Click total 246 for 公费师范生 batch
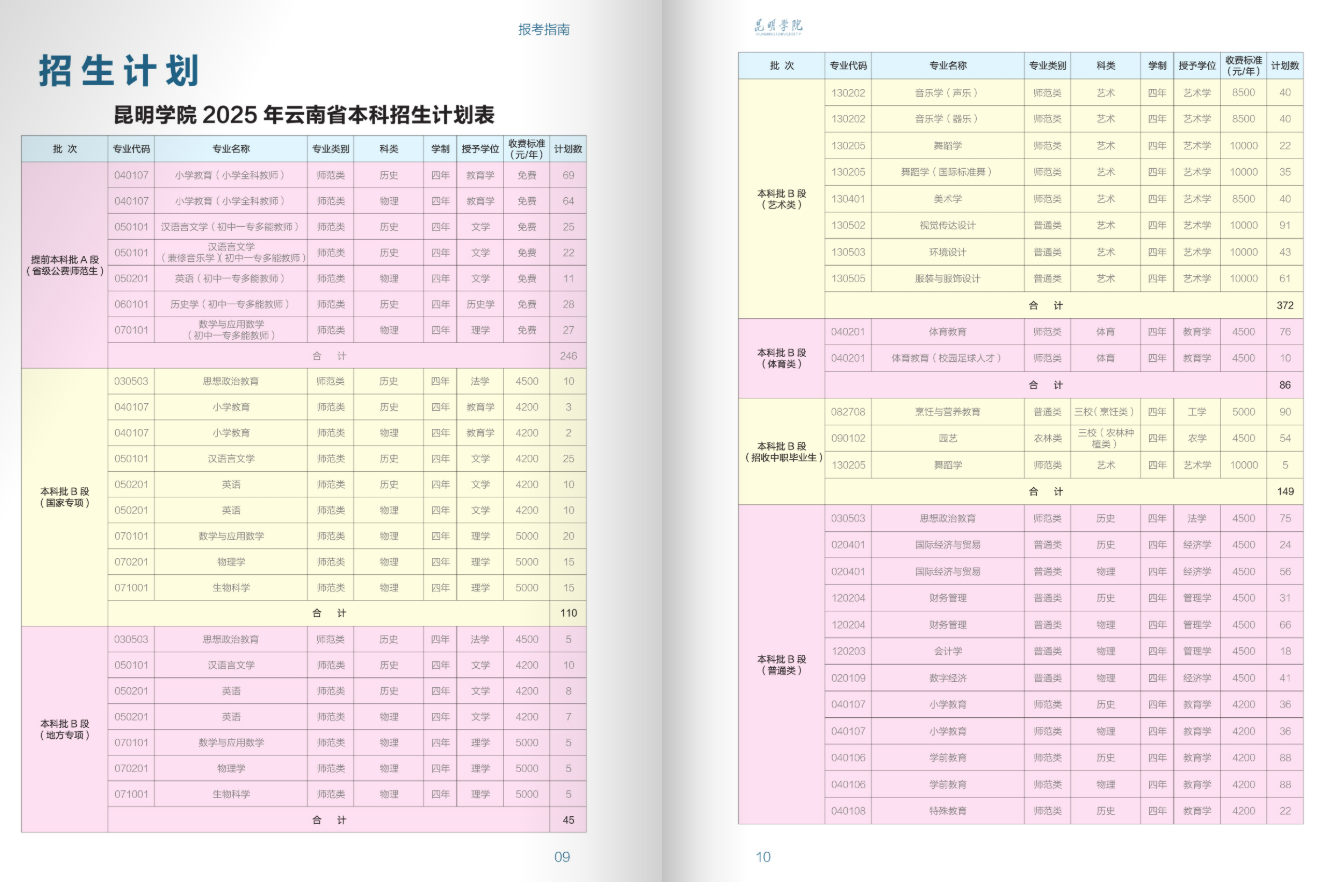The width and height of the screenshot is (1332, 882). pos(568,356)
